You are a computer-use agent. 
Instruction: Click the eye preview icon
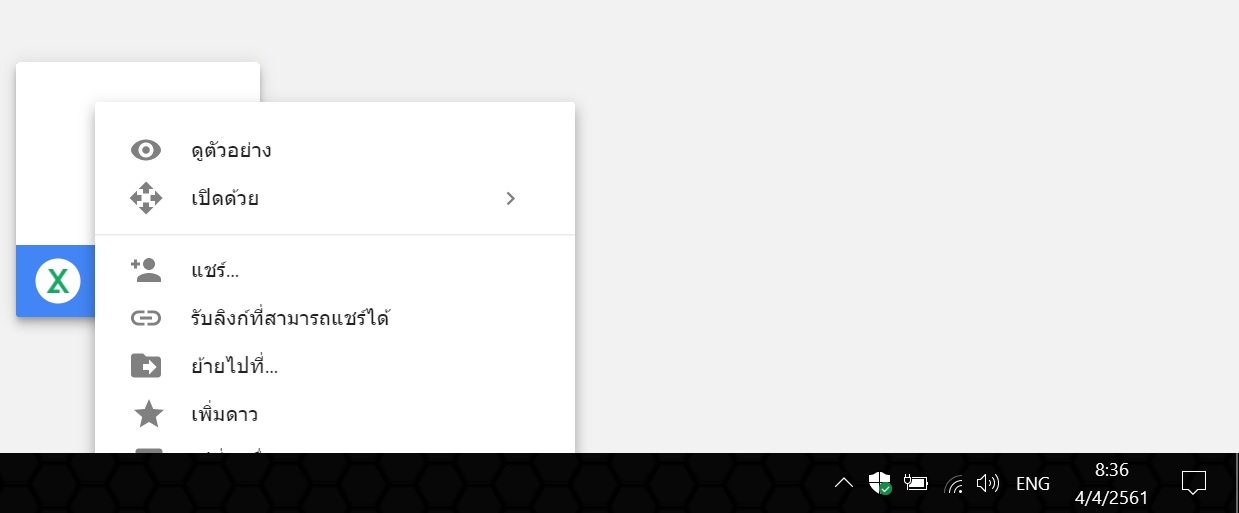coord(146,150)
